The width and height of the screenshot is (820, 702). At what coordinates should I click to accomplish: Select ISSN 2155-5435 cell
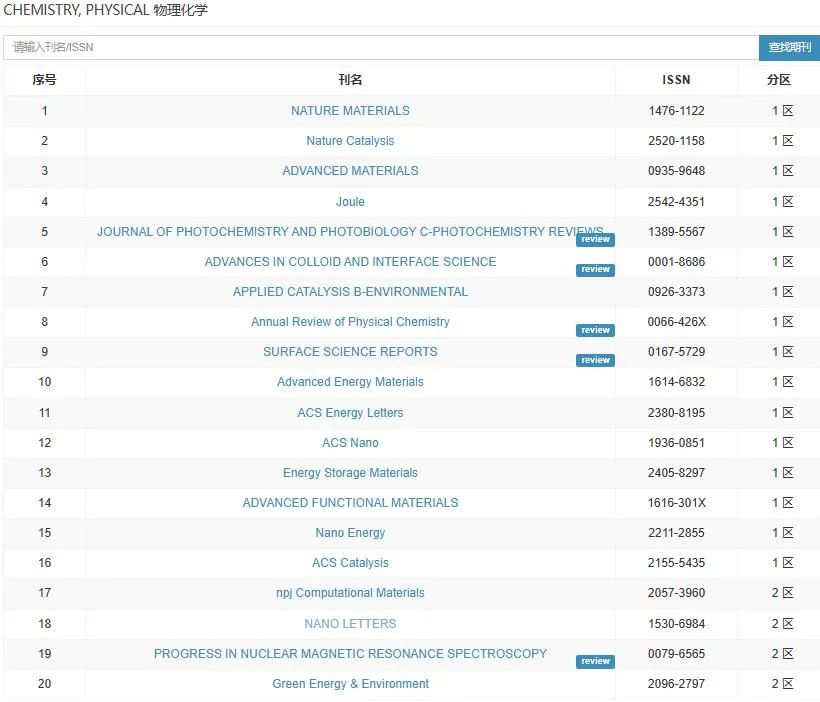pyautogui.click(x=676, y=563)
